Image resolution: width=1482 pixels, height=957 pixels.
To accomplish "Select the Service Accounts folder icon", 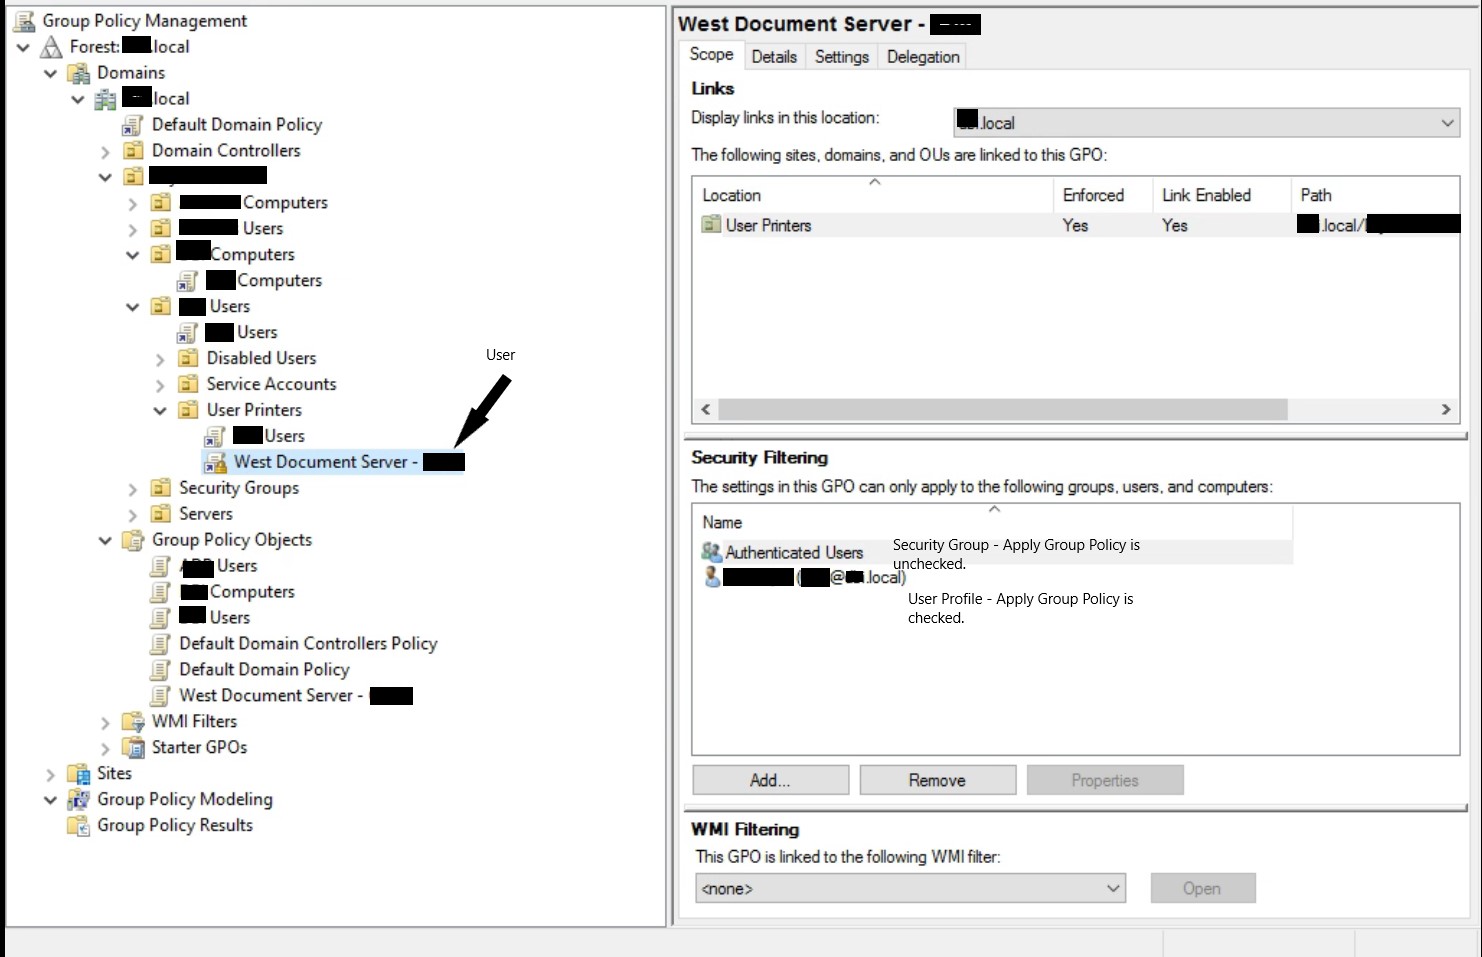I will coord(189,384).
